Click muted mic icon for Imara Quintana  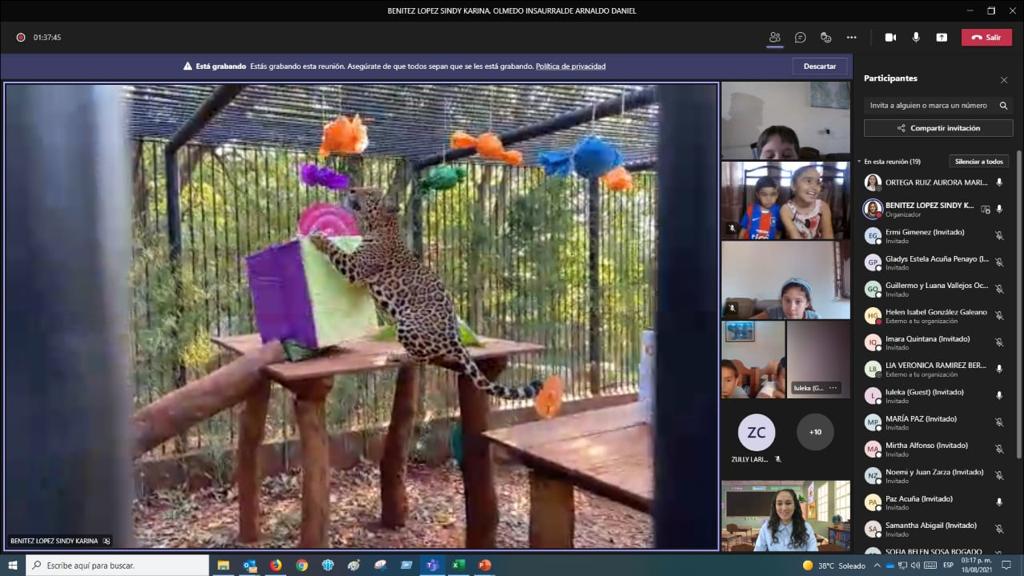[x=999, y=342]
